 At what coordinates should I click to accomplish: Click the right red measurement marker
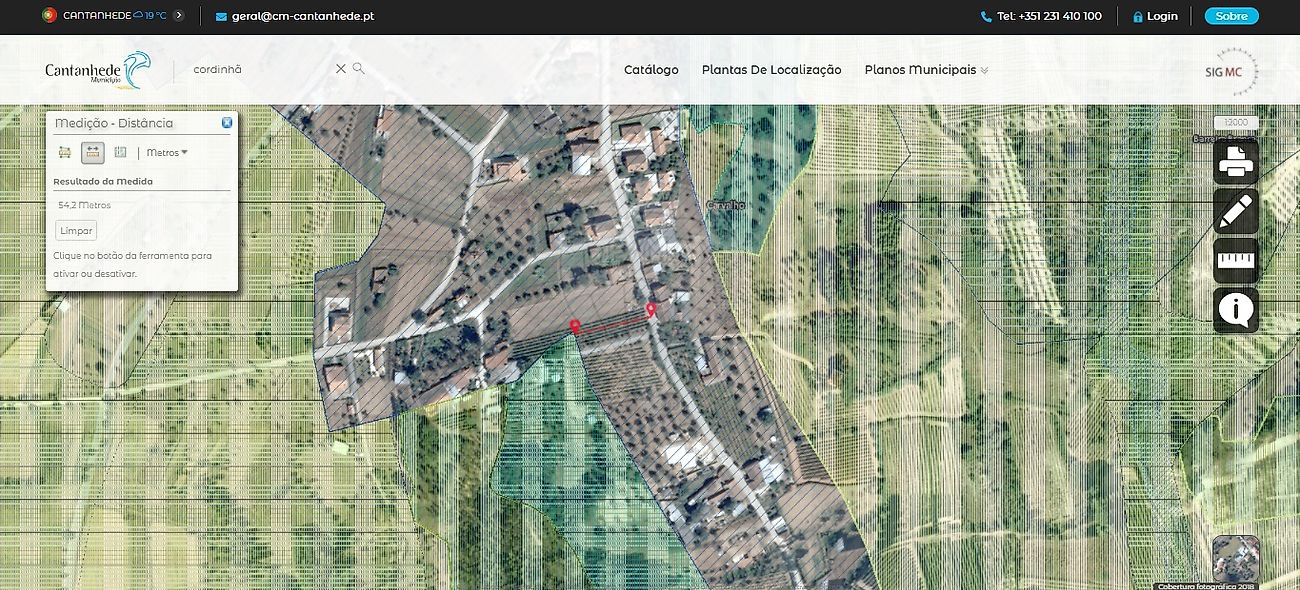point(651,310)
